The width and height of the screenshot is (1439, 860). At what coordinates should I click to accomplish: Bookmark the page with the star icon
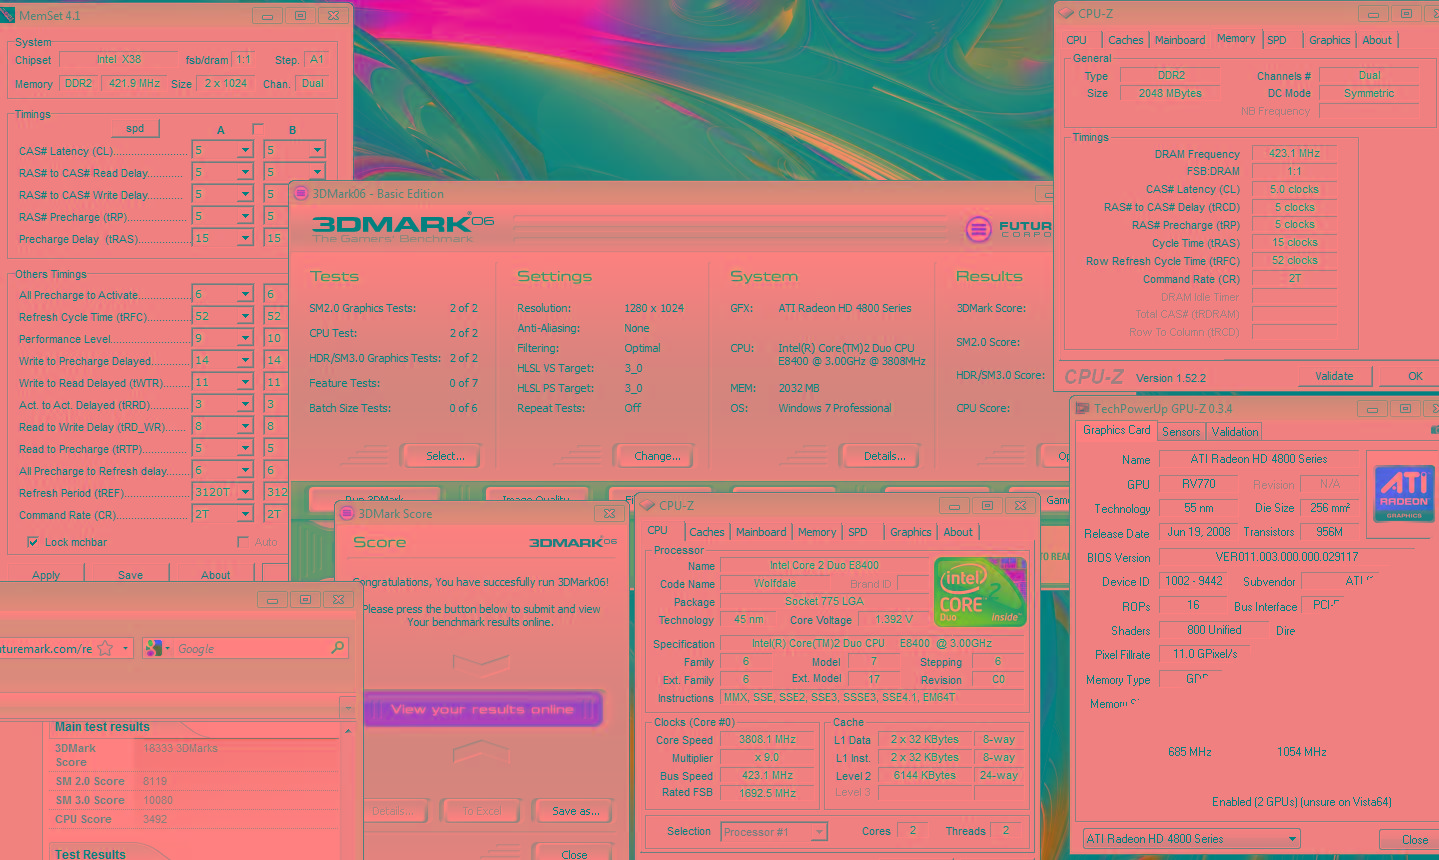pyautogui.click(x=106, y=648)
